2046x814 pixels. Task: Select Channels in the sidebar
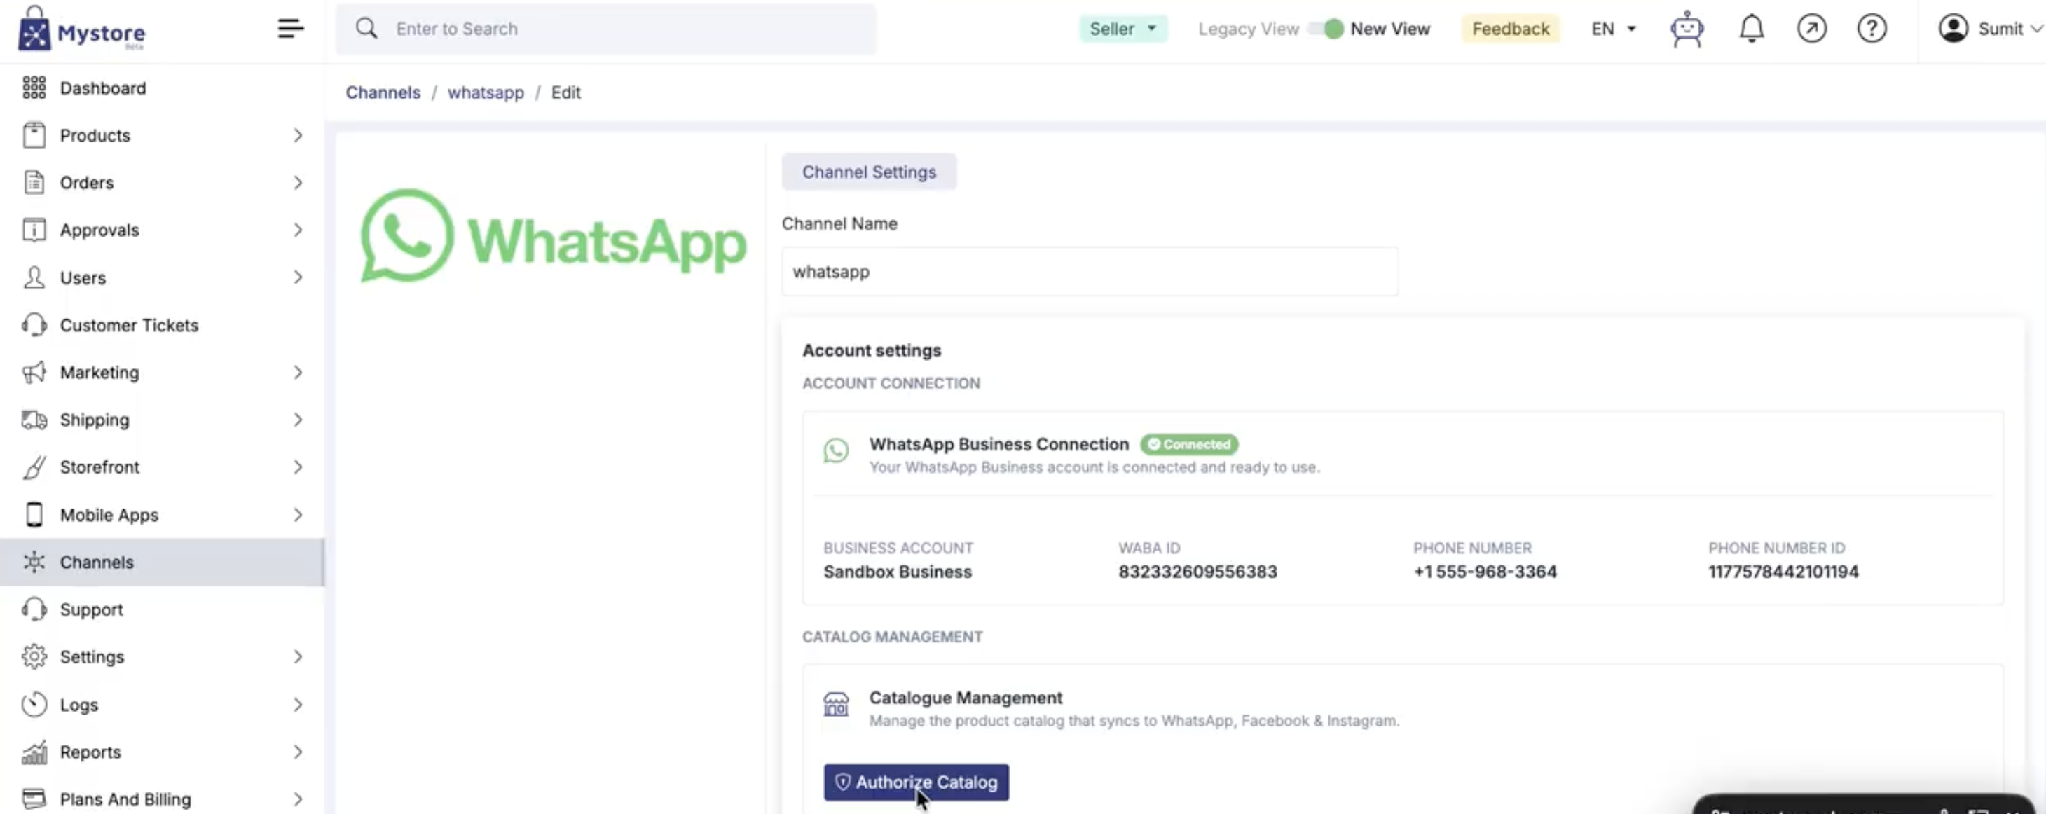coord(162,562)
